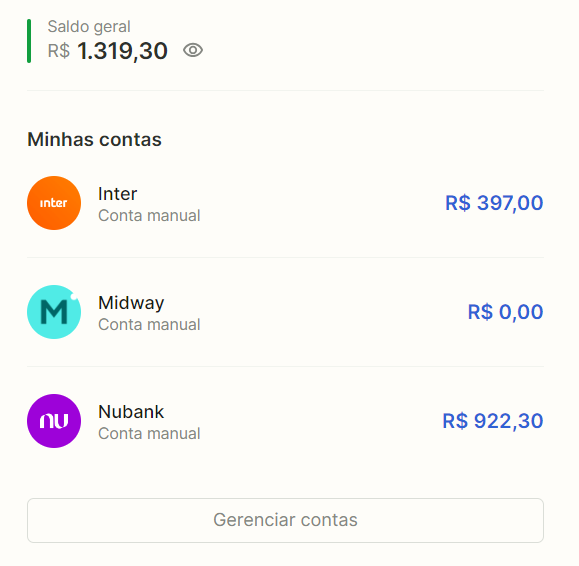Click Midway balance R$ 0,00
The height and width of the screenshot is (566, 579).
point(506,312)
